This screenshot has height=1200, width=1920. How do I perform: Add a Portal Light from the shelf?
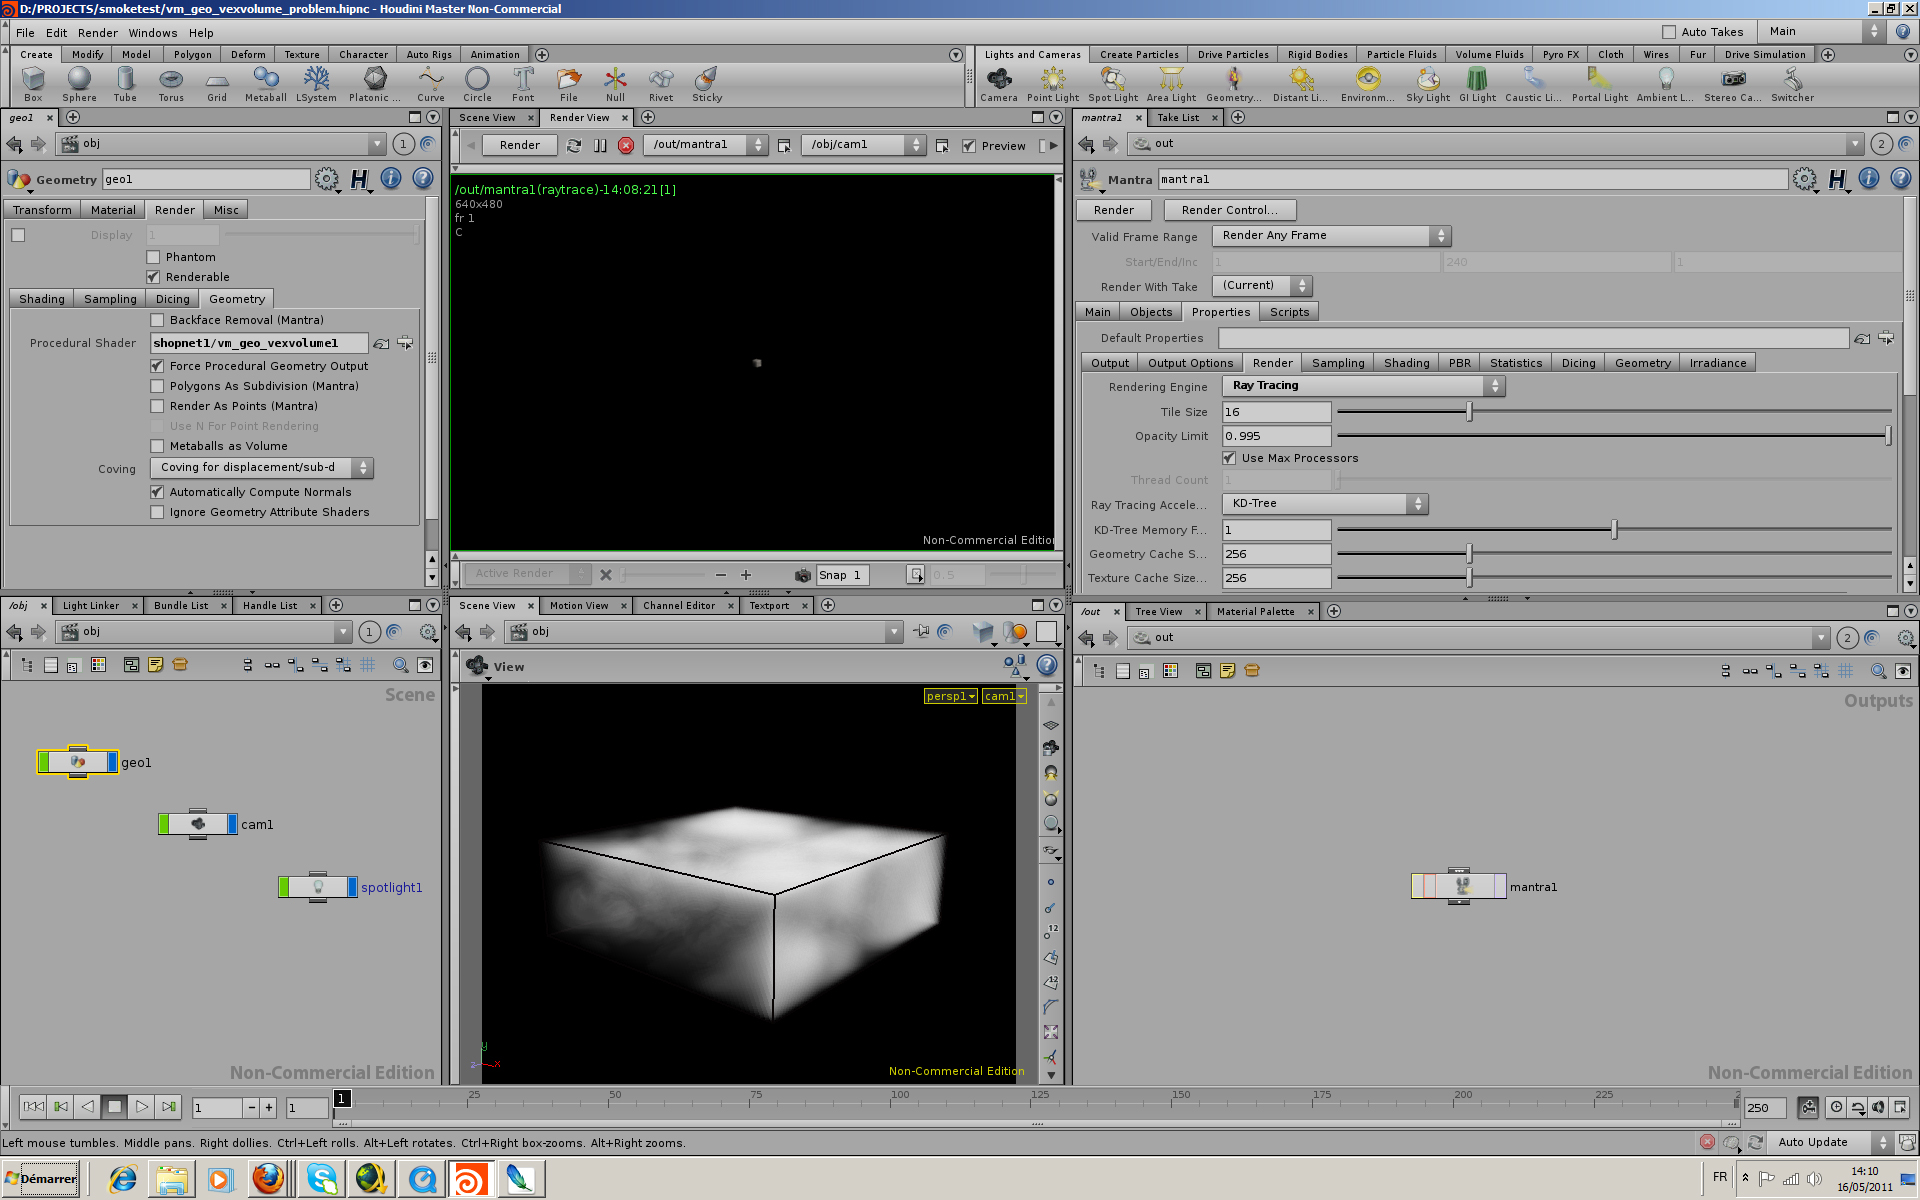coord(1599,84)
